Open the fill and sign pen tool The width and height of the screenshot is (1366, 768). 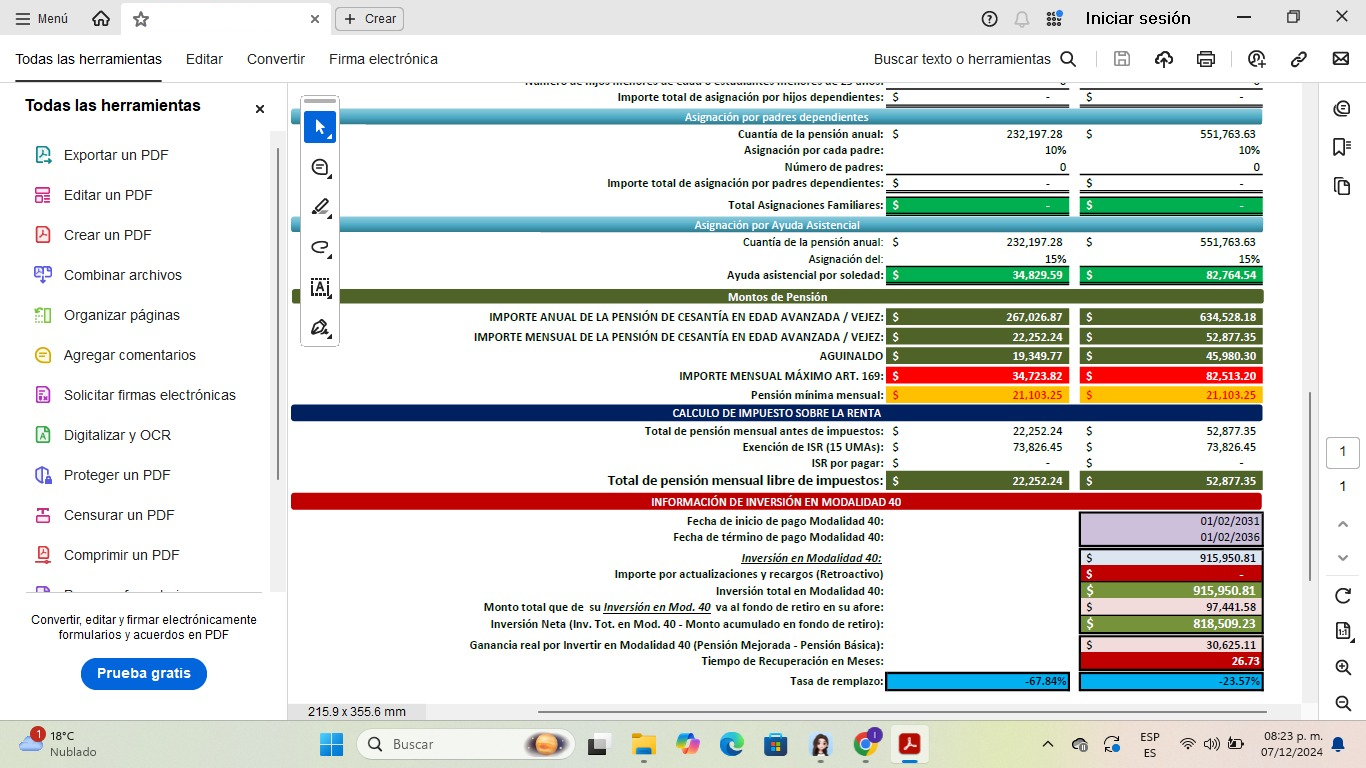(320, 328)
